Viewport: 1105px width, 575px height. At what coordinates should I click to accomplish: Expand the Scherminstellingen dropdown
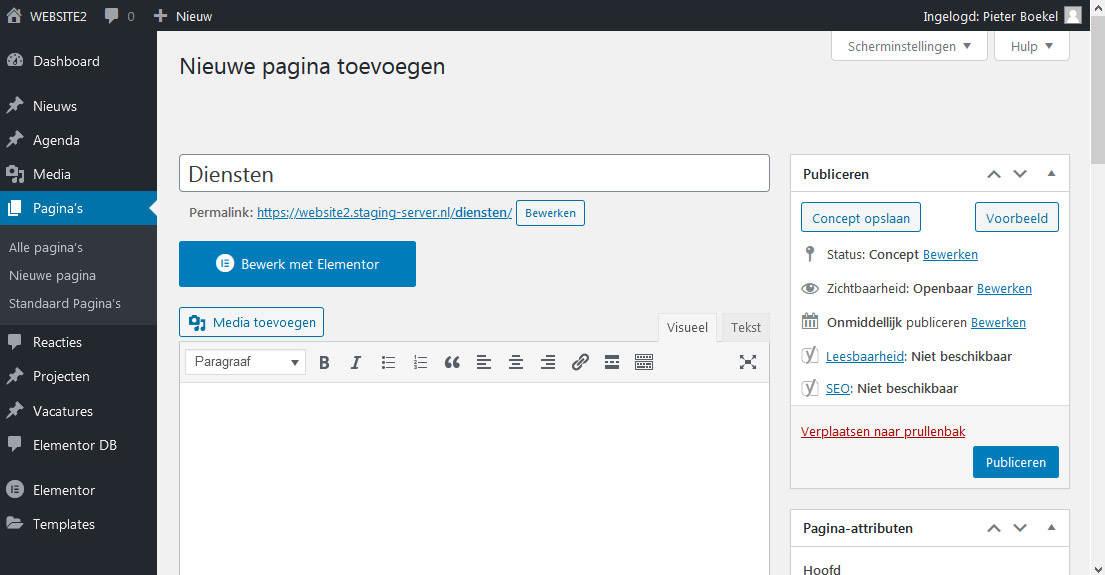[909, 46]
